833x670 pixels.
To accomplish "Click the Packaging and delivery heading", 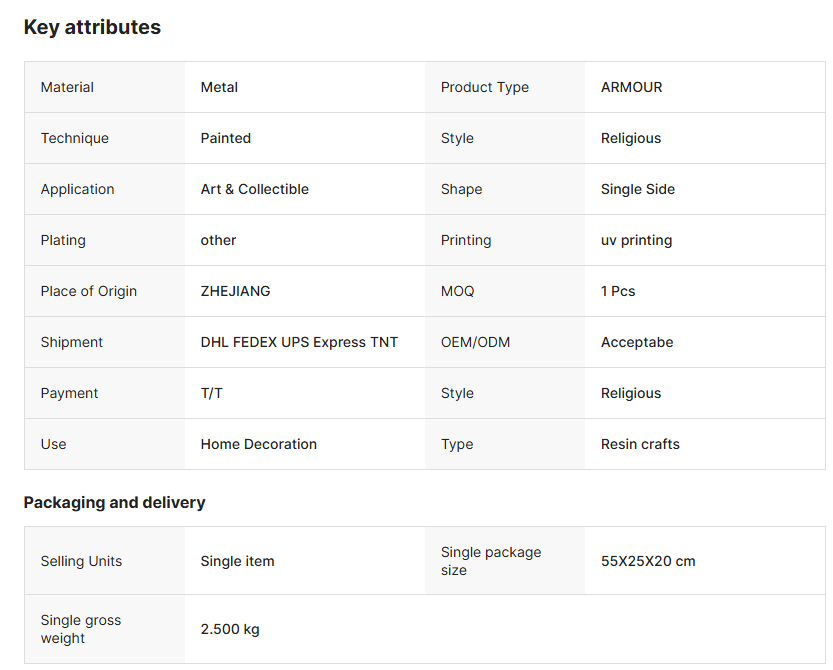I will pos(114,502).
